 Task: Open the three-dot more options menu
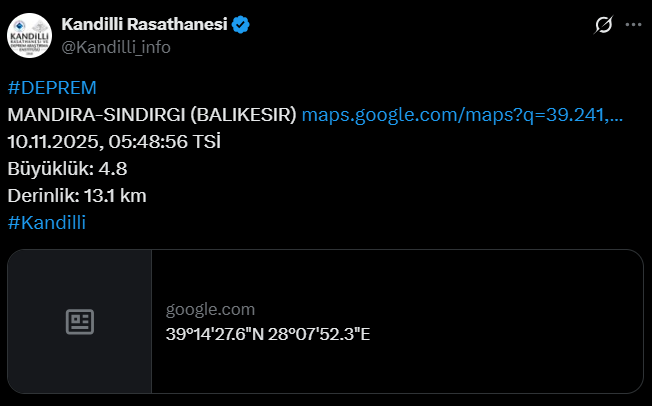(633, 26)
